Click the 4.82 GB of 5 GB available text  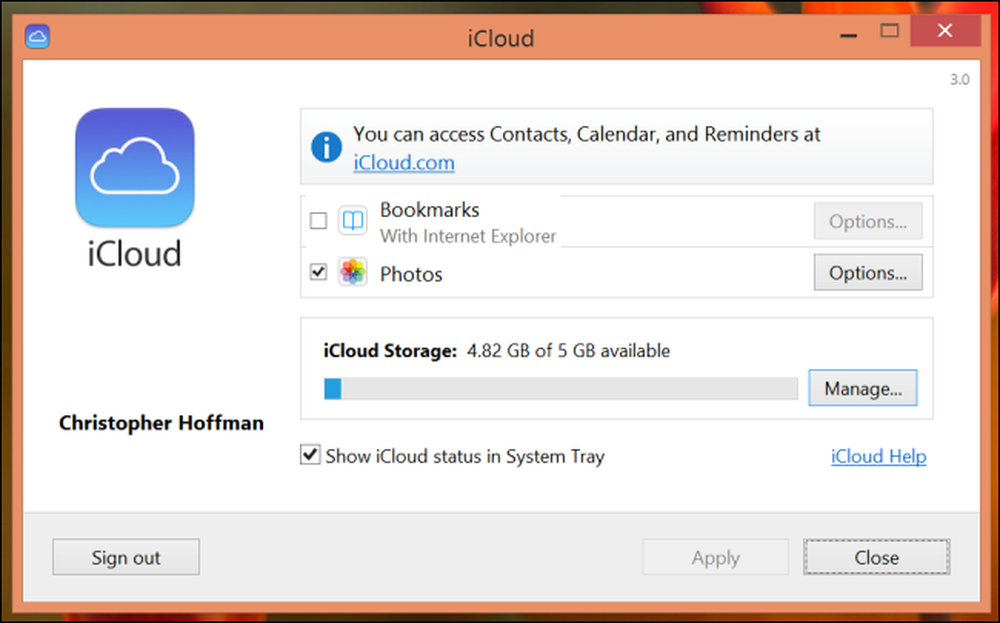(568, 351)
